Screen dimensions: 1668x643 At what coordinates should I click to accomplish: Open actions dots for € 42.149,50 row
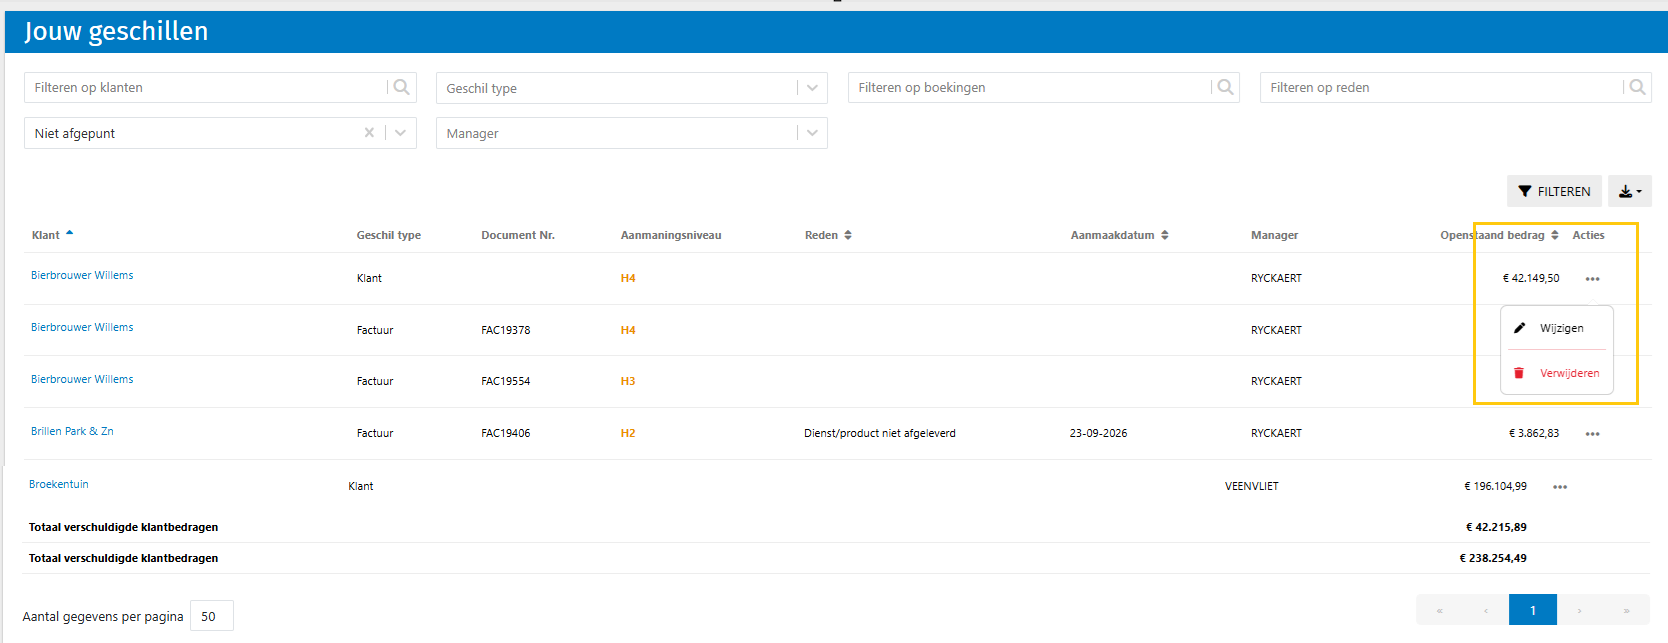[x=1592, y=279]
